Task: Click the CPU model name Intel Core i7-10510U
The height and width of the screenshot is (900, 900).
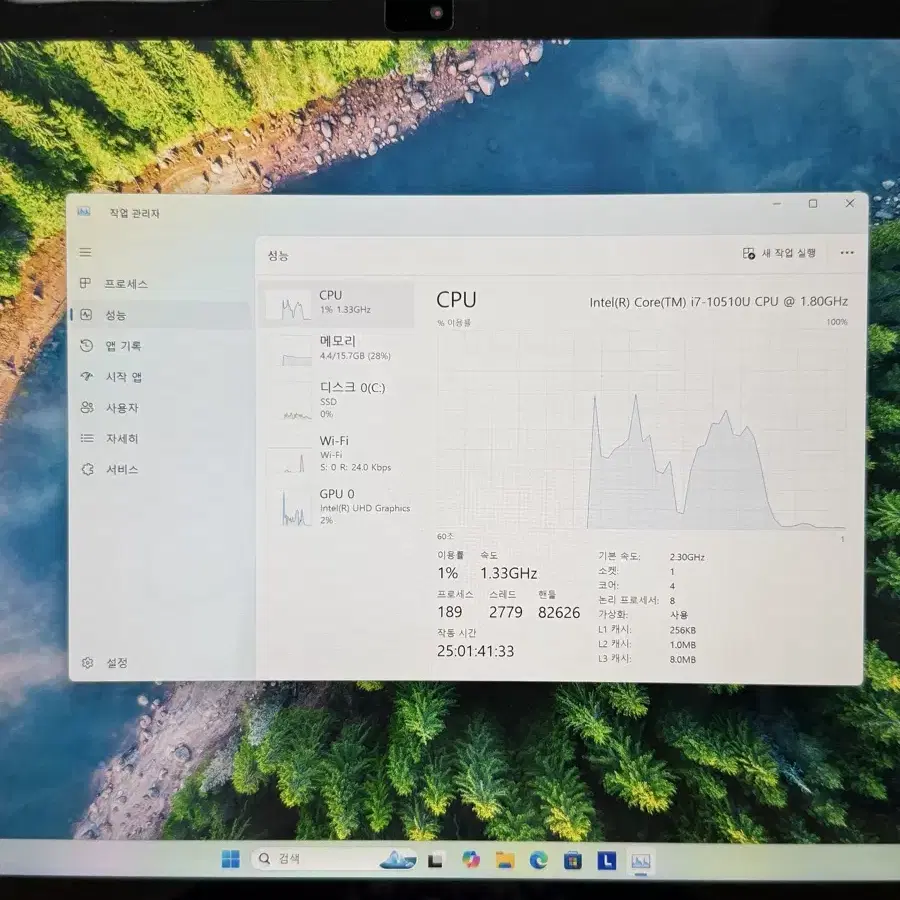Action: click(719, 302)
